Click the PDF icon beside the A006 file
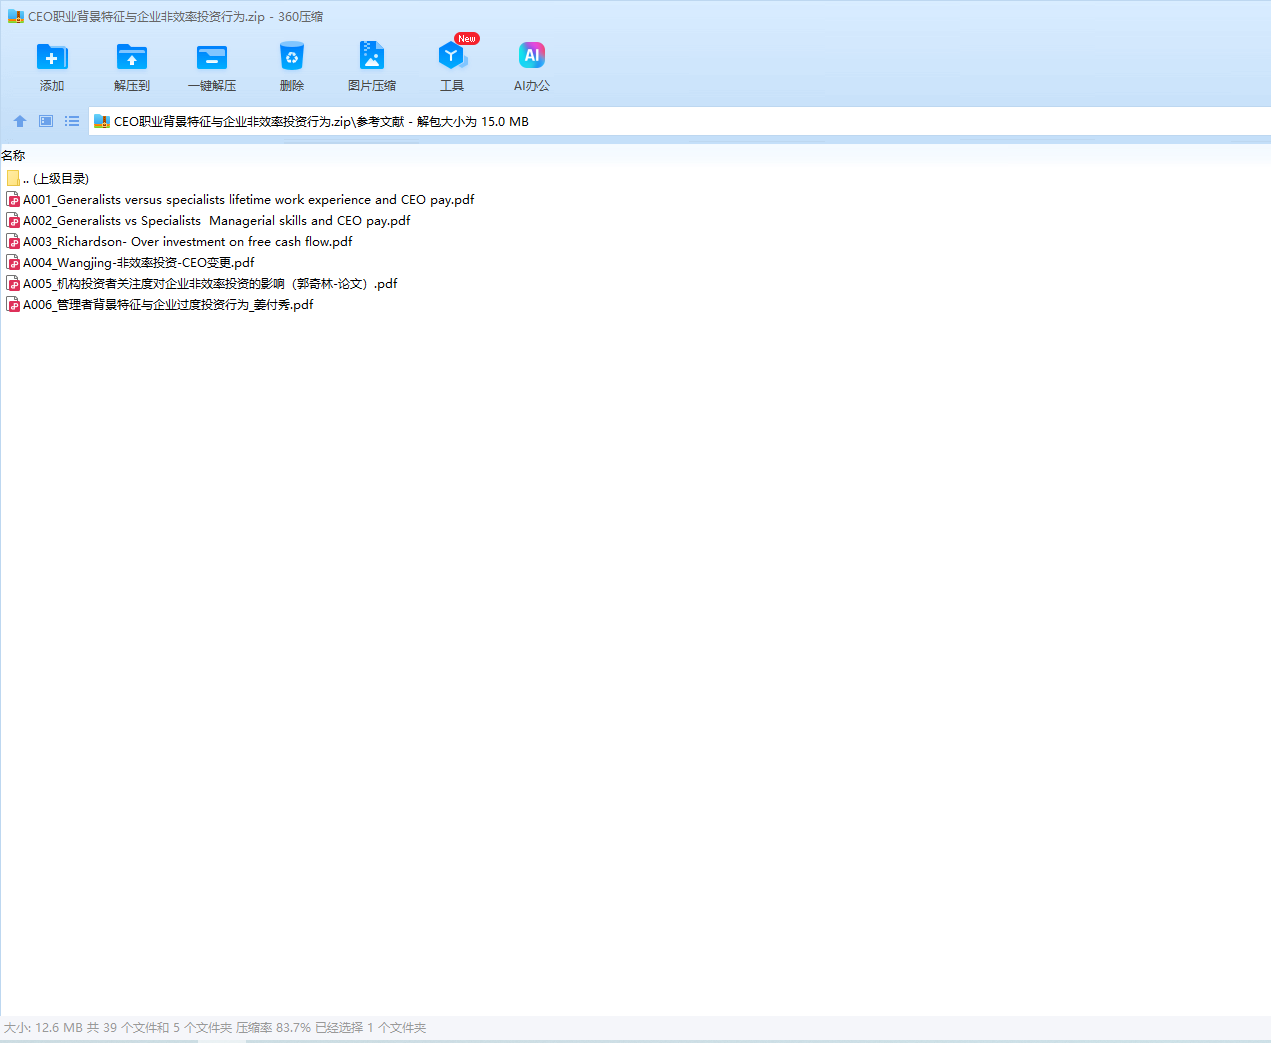 (x=13, y=304)
